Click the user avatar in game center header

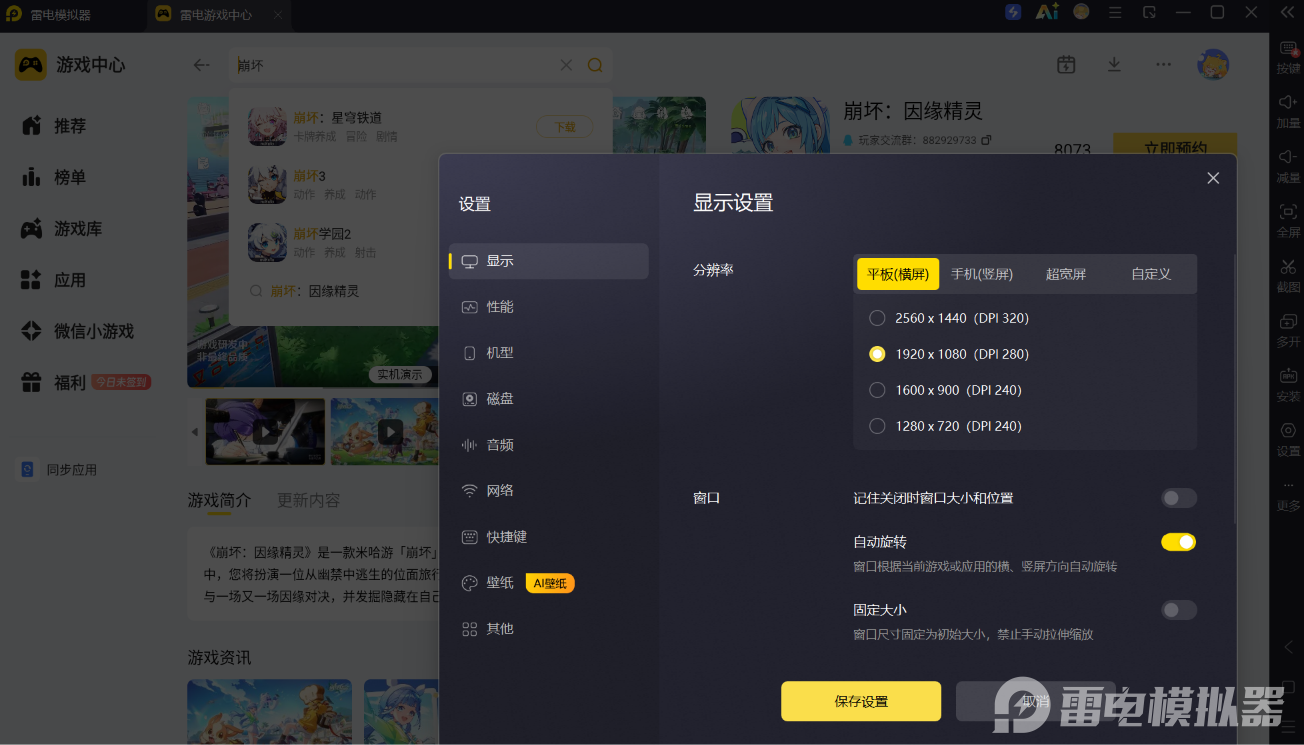(1213, 65)
